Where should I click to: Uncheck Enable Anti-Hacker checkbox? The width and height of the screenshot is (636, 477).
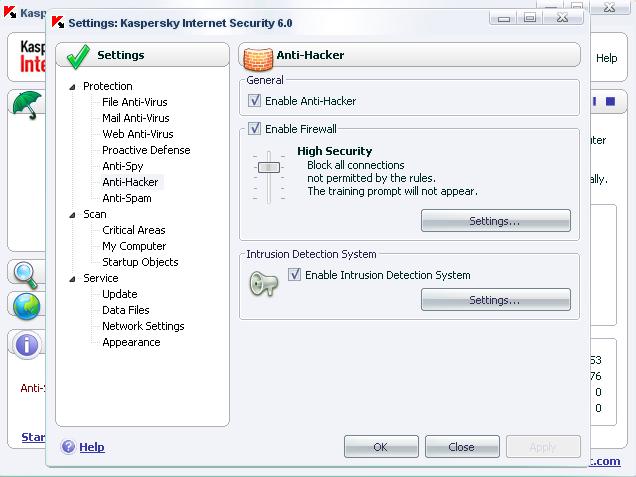tap(254, 101)
